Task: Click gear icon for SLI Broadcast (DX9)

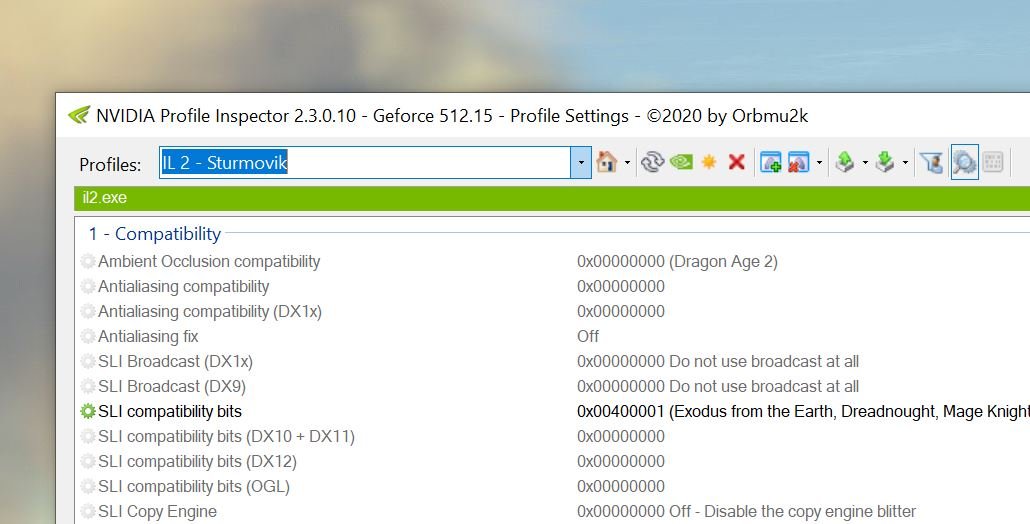Action: (x=88, y=386)
